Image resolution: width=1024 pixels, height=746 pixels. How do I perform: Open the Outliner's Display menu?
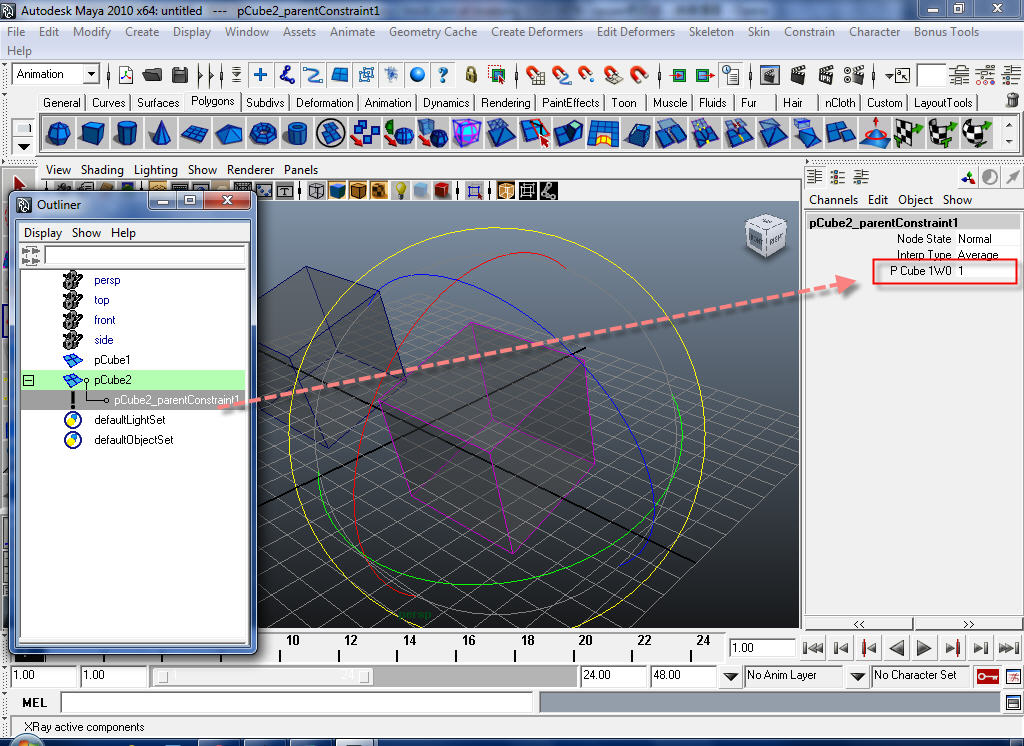pos(42,233)
